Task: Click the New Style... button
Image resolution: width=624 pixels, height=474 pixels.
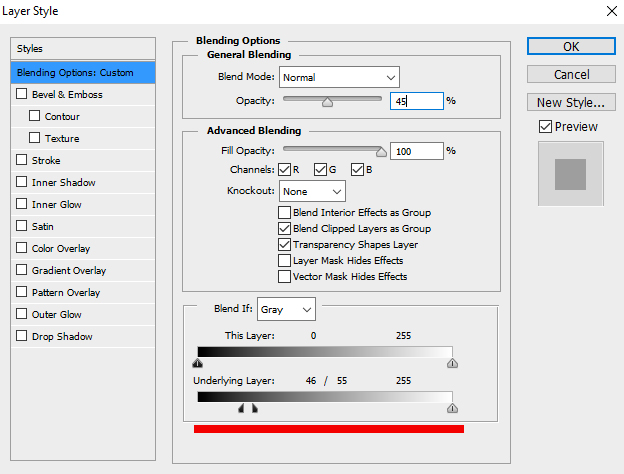Action: 571,103
